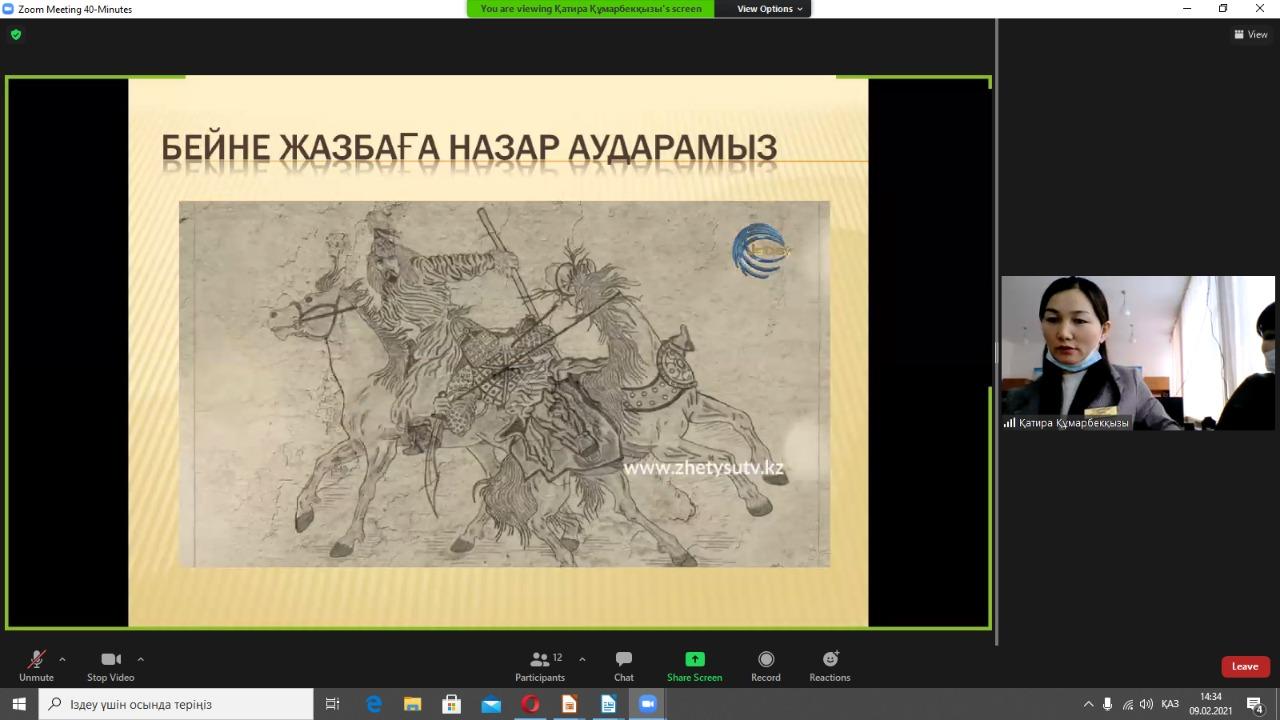Select the presenter's video thumbnail
The width and height of the screenshot is (1280, 720).
pos(1138,352)
